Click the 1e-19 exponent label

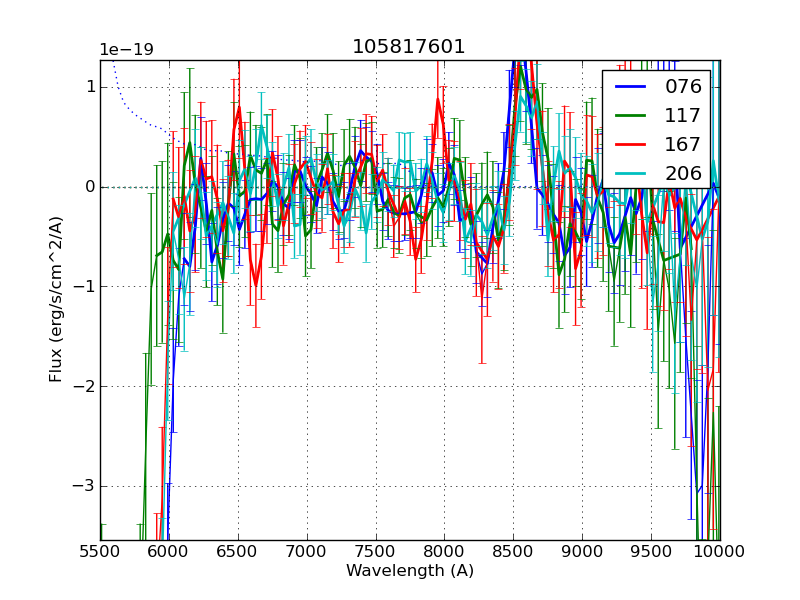point(126,50)
